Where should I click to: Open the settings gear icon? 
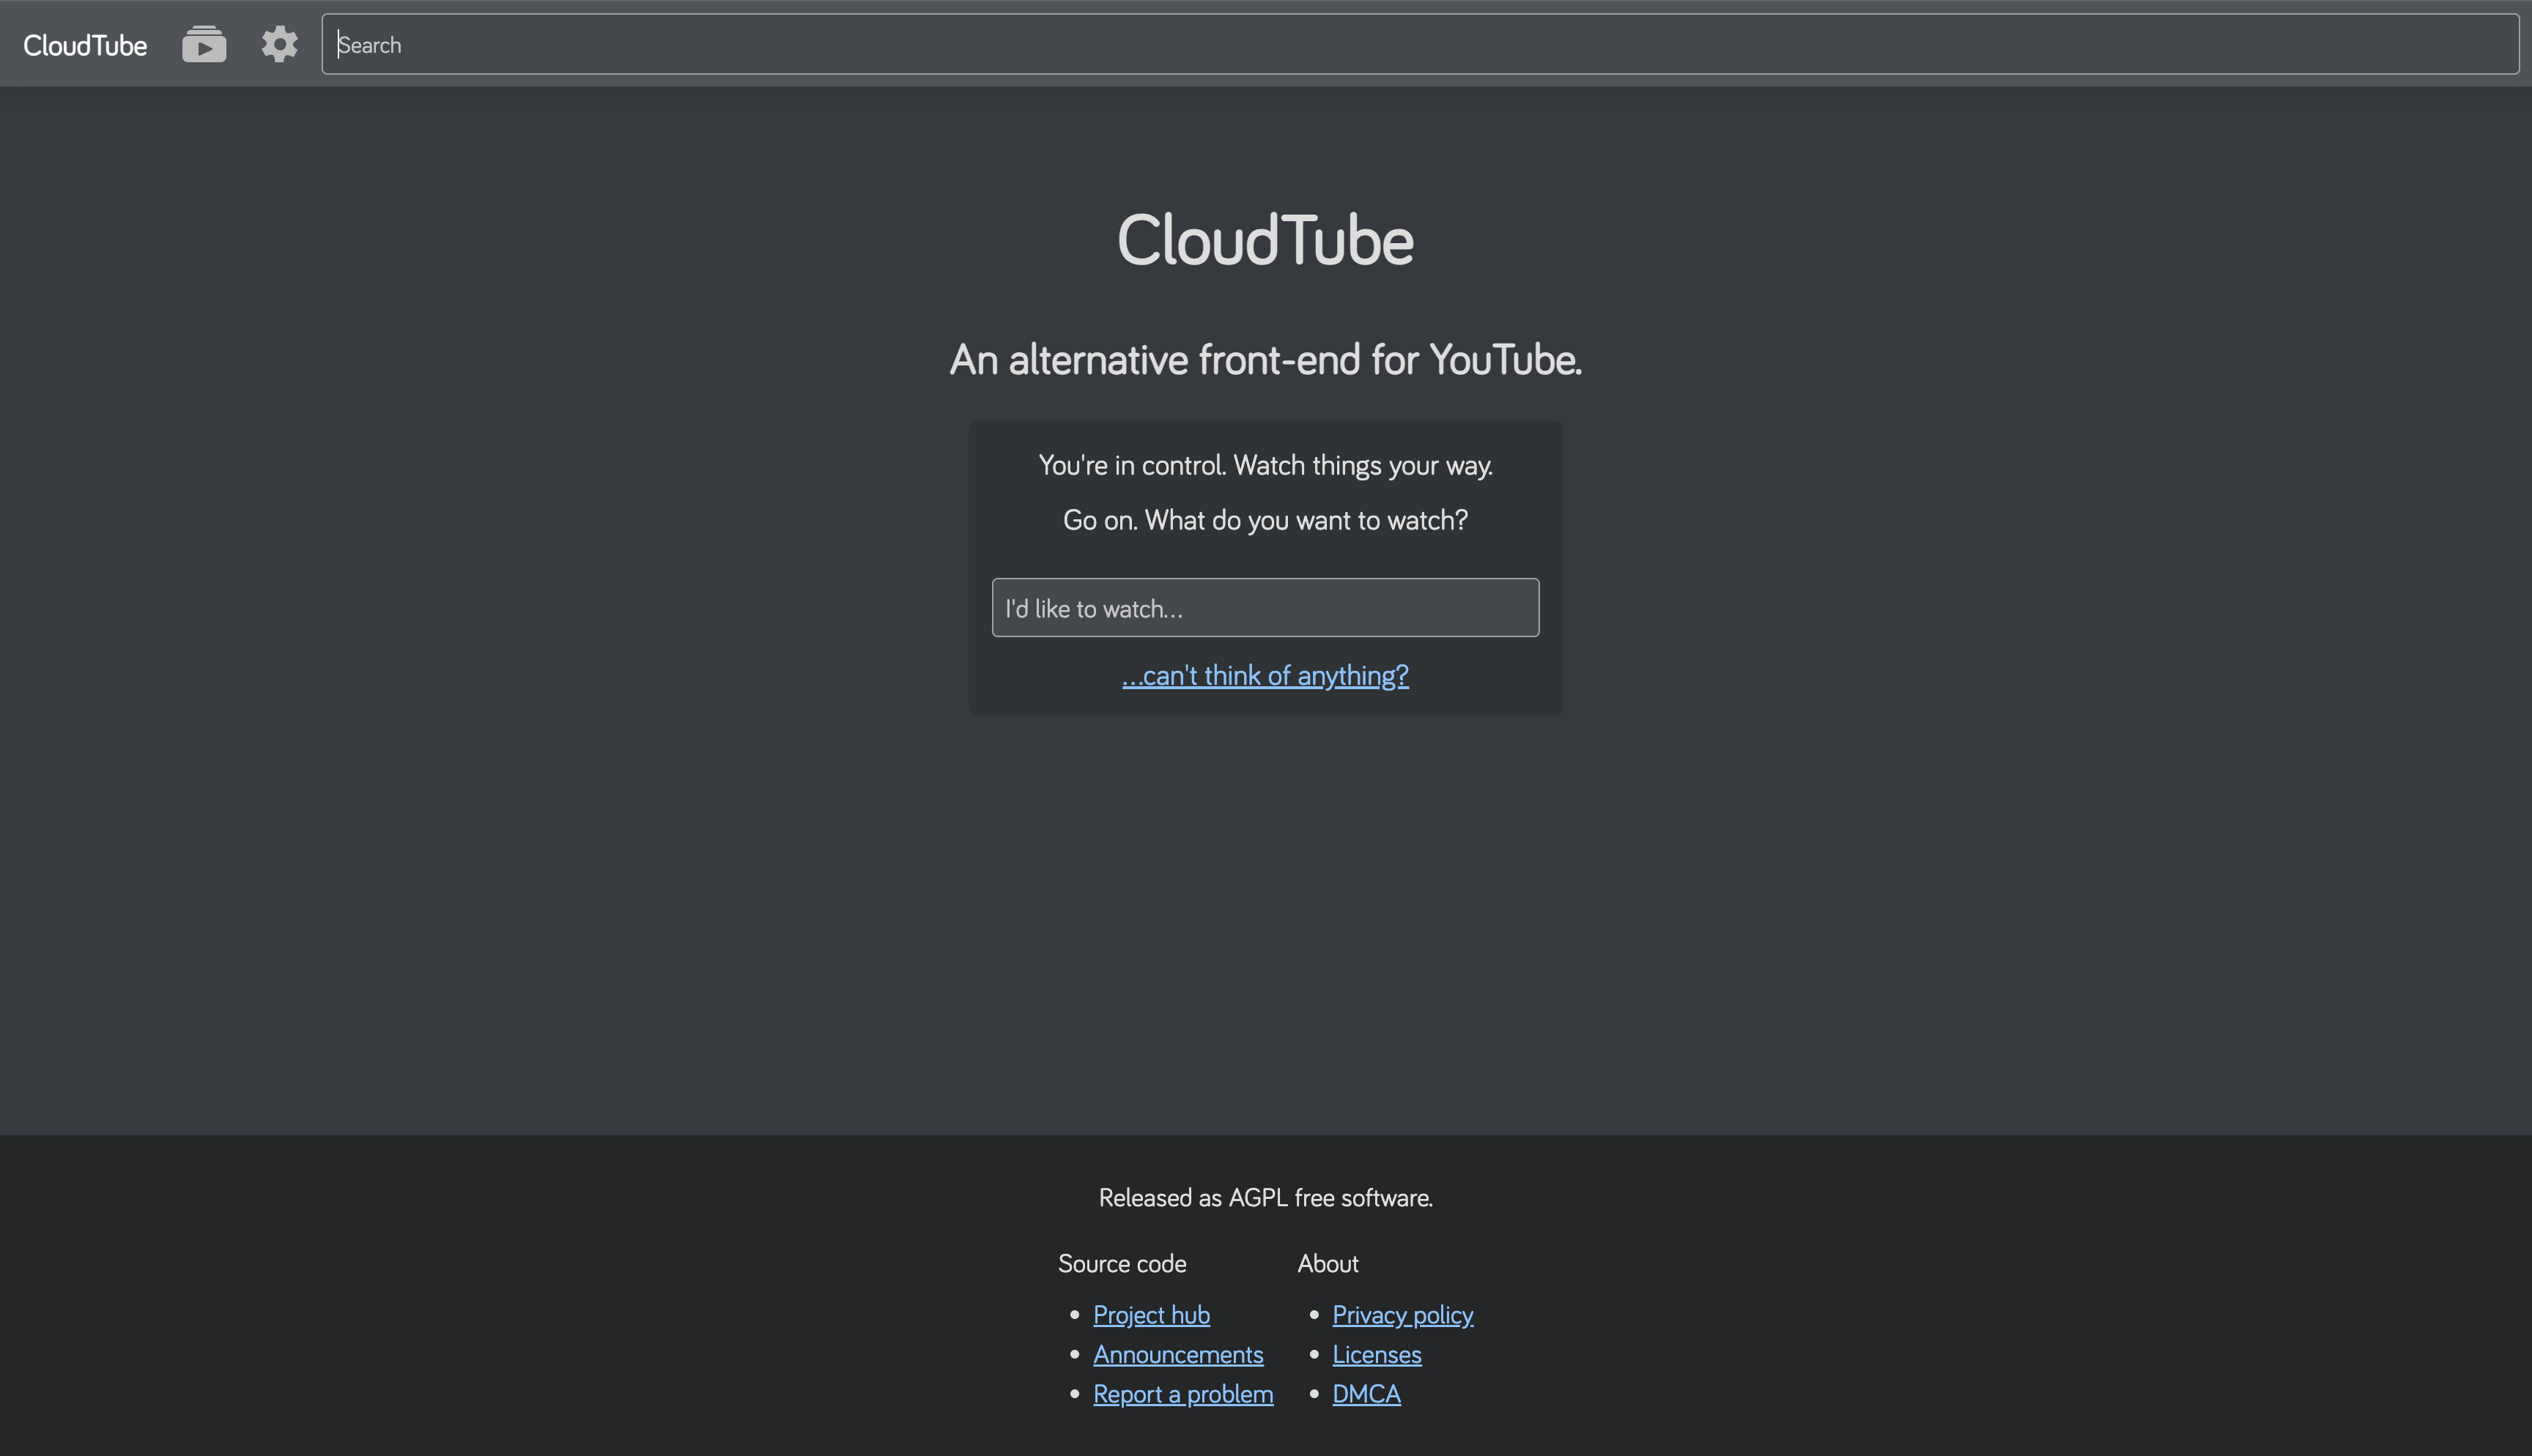click(x=280, y=44)
